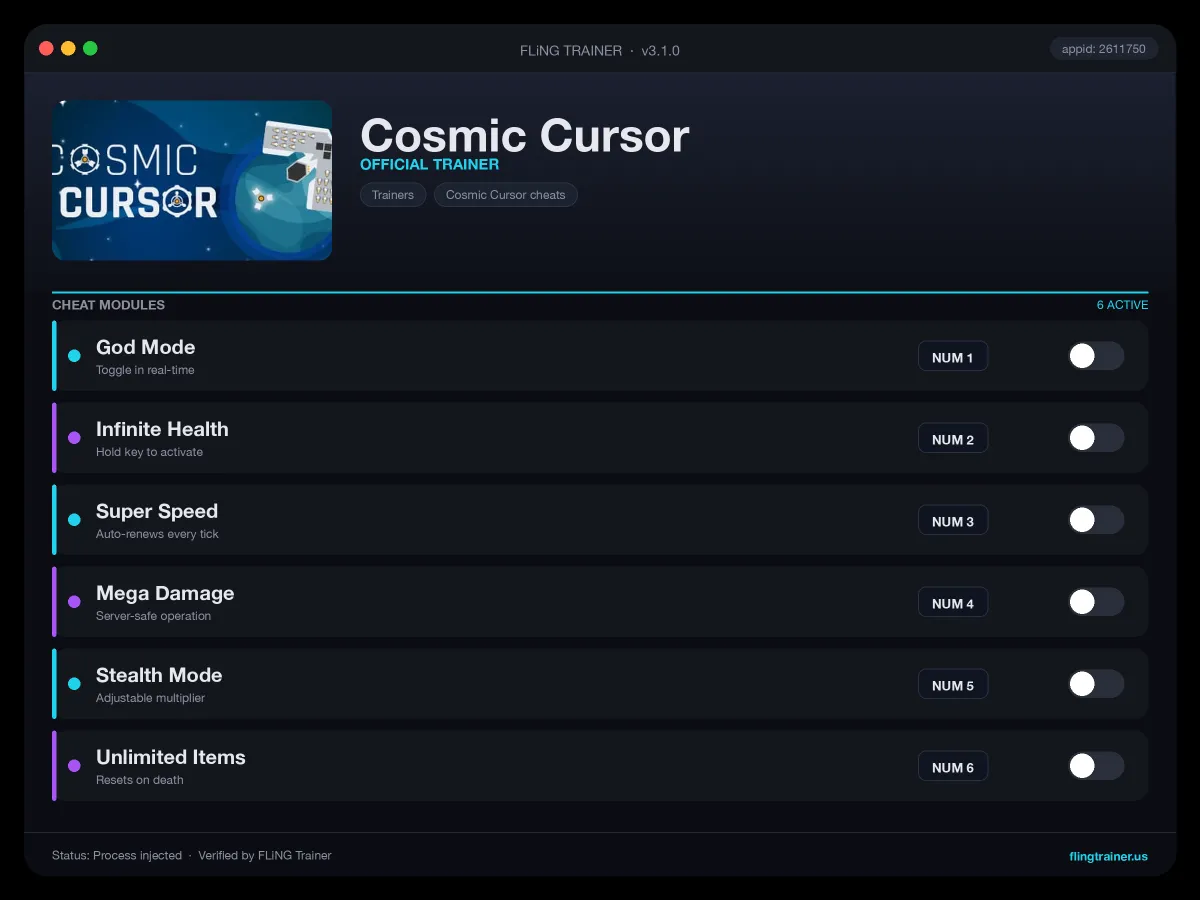Switch on Mega Damage toggle
The image size is (1200, 900).
[1096, 602]
